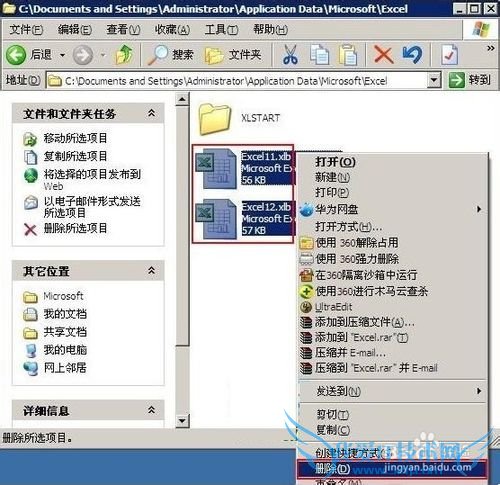Collapse Other Places (其它位置) panel
Image resolution: width=500 pixels, height=485 pixels.
click(x=151, y=270)
